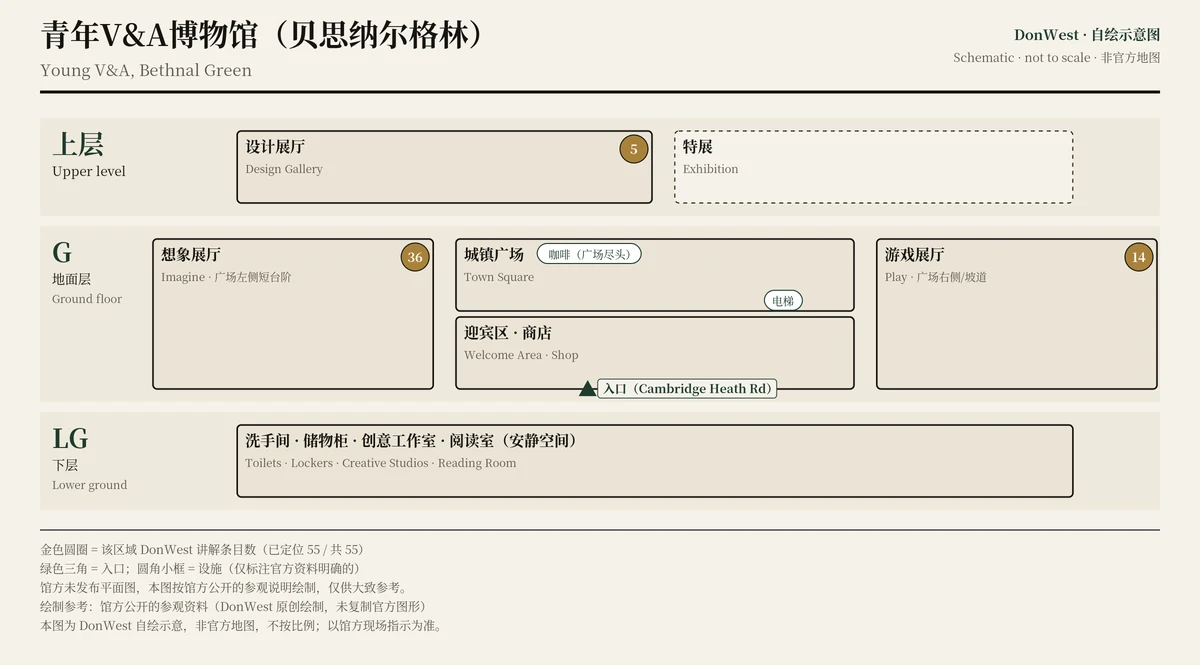Select the 城镇广场 heading
Viewport: 1200px width, 665px height.
494,255
